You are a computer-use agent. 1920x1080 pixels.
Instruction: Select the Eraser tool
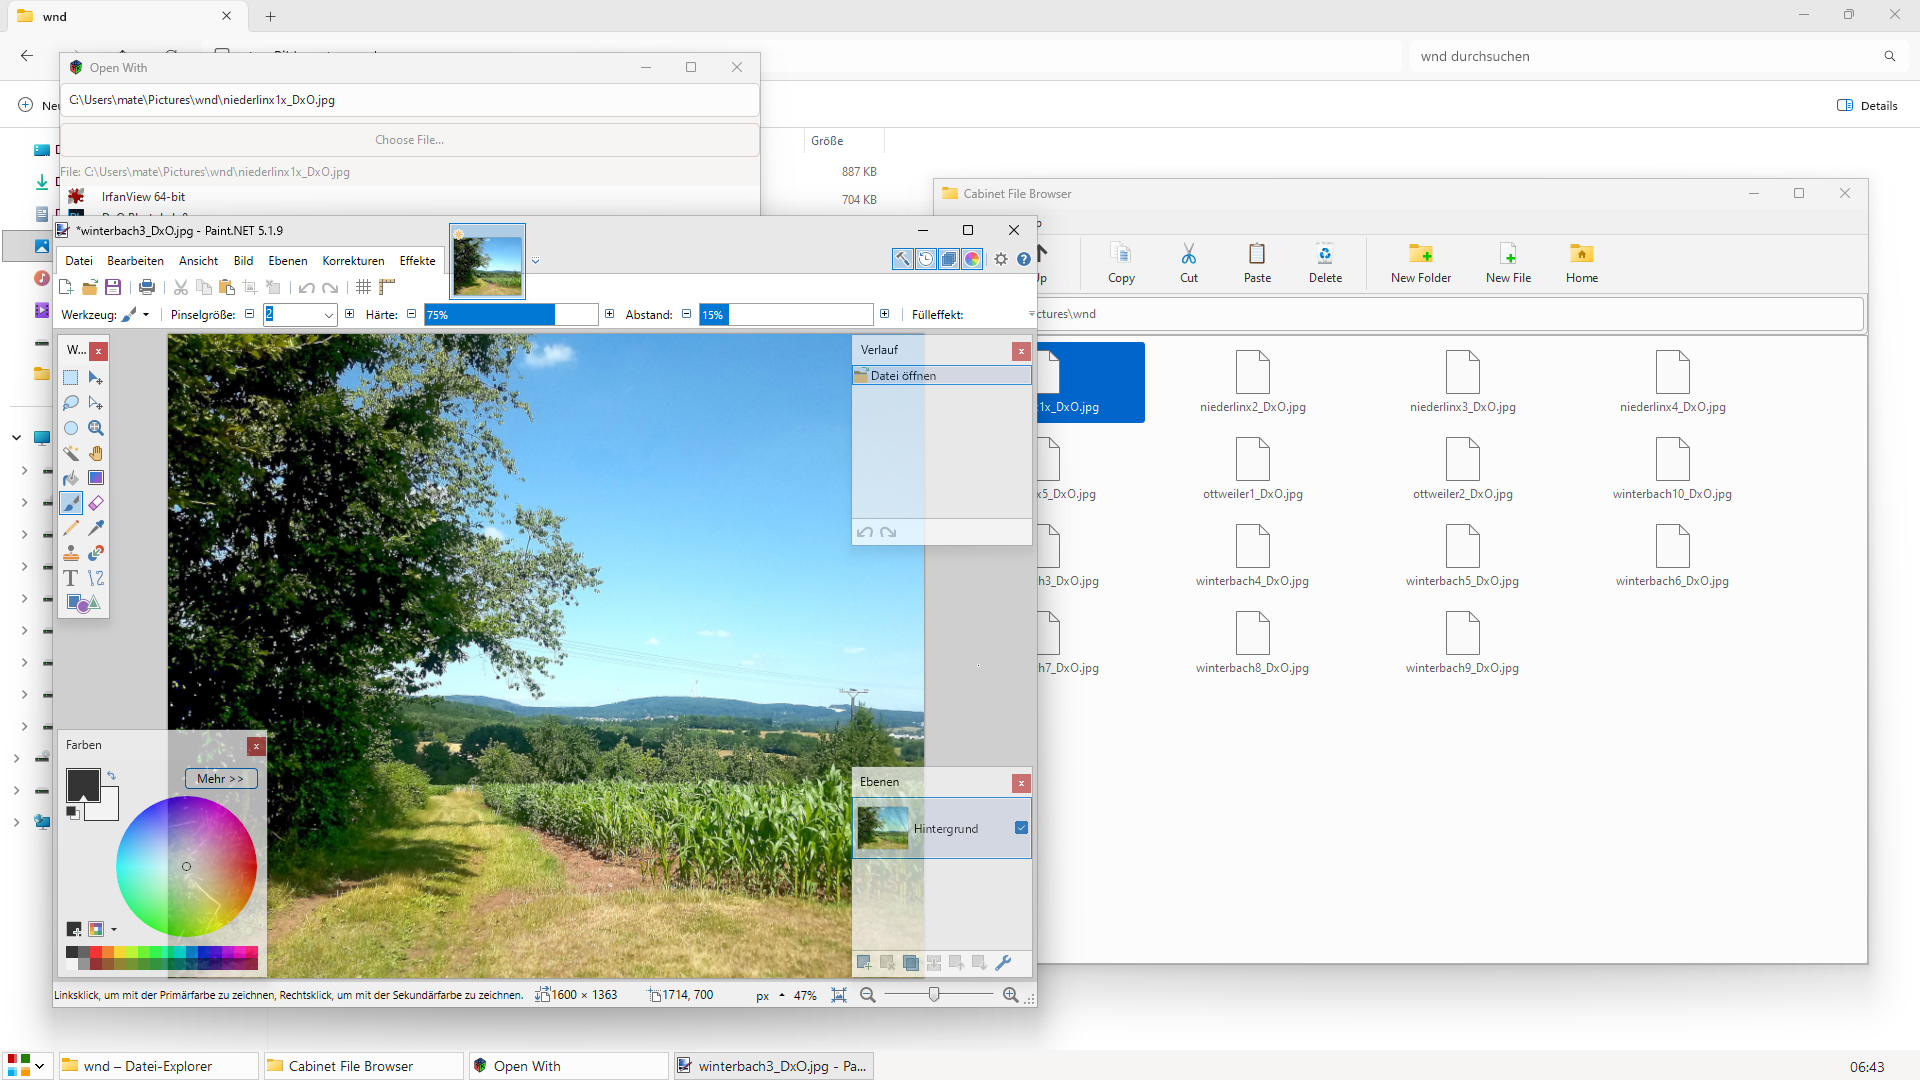96,503
